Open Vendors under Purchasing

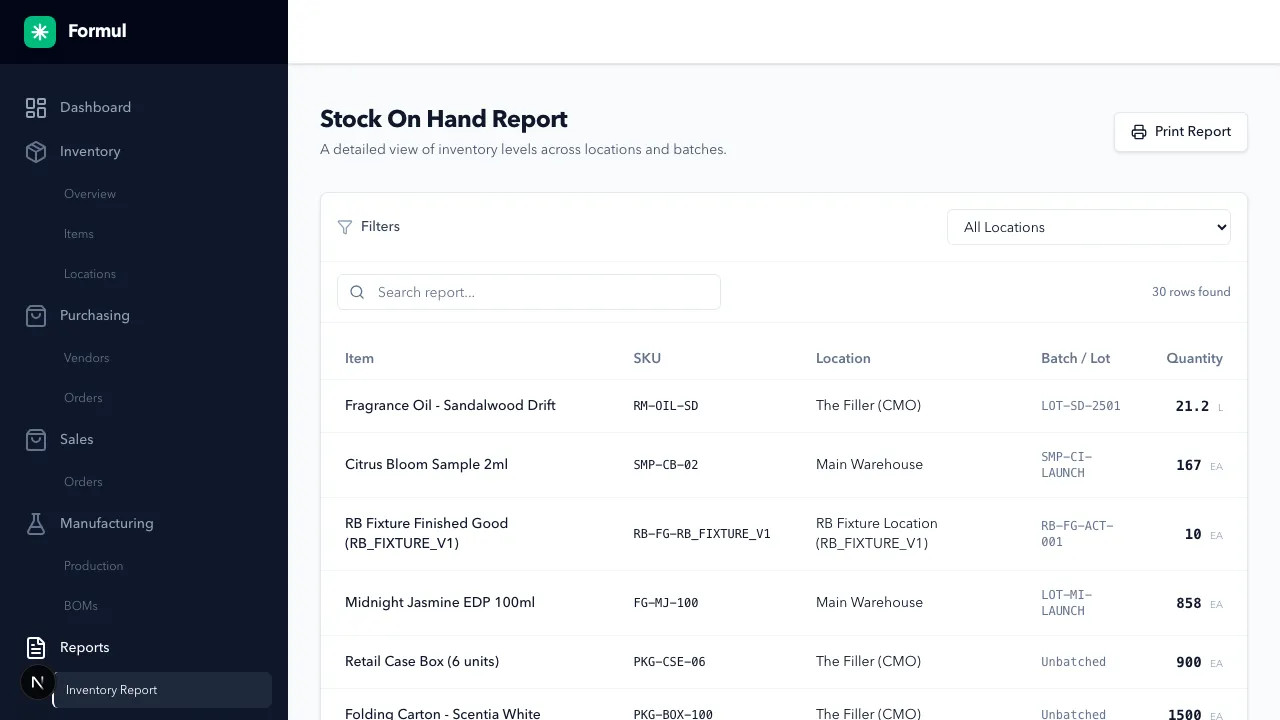tap(86, 357)
